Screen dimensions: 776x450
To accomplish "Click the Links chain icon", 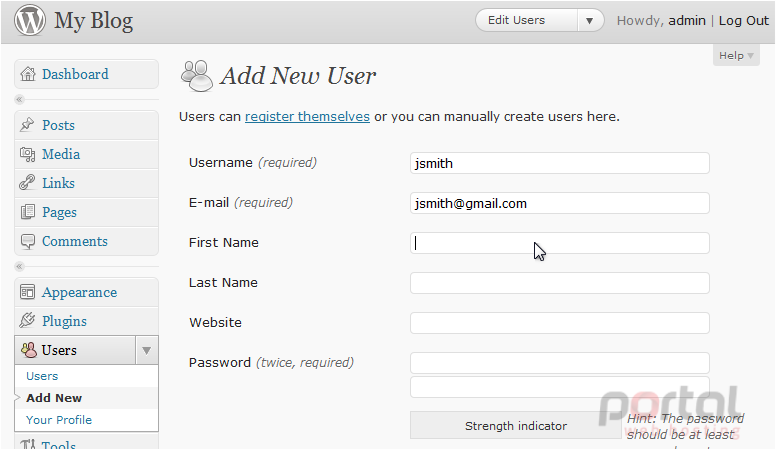I will (27, 183).
